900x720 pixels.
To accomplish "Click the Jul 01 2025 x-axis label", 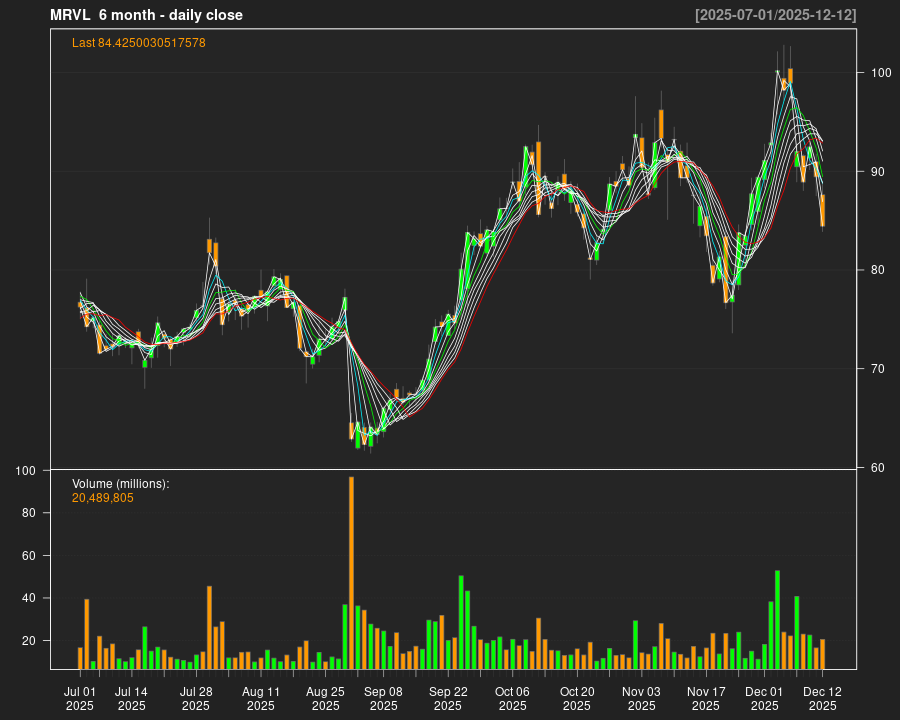I will click(80, 698).
